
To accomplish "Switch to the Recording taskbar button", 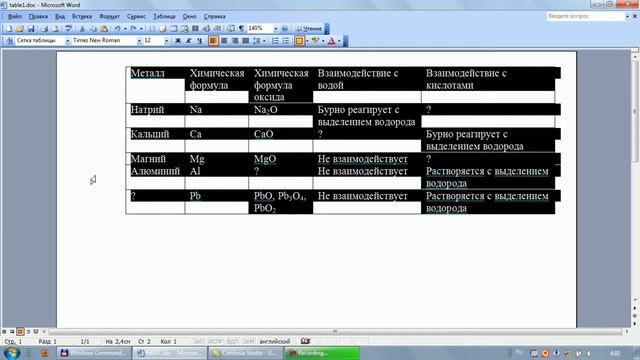I will click(x=322, y=353).
